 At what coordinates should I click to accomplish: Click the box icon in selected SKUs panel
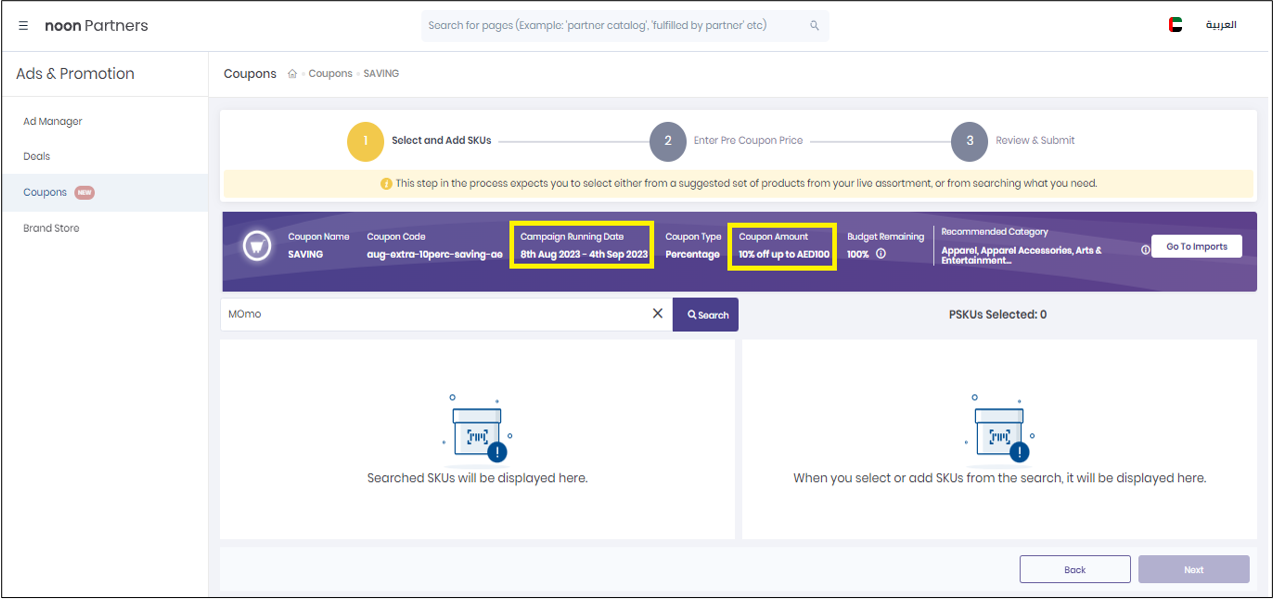pos(999,430)
